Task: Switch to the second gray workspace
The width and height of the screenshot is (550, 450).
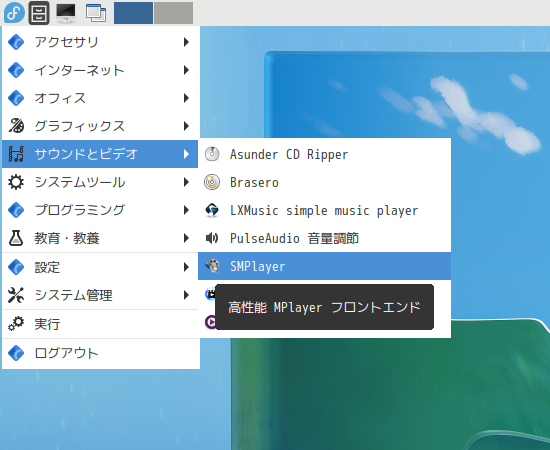Action: pyautogui.click(x=174, y=13)
